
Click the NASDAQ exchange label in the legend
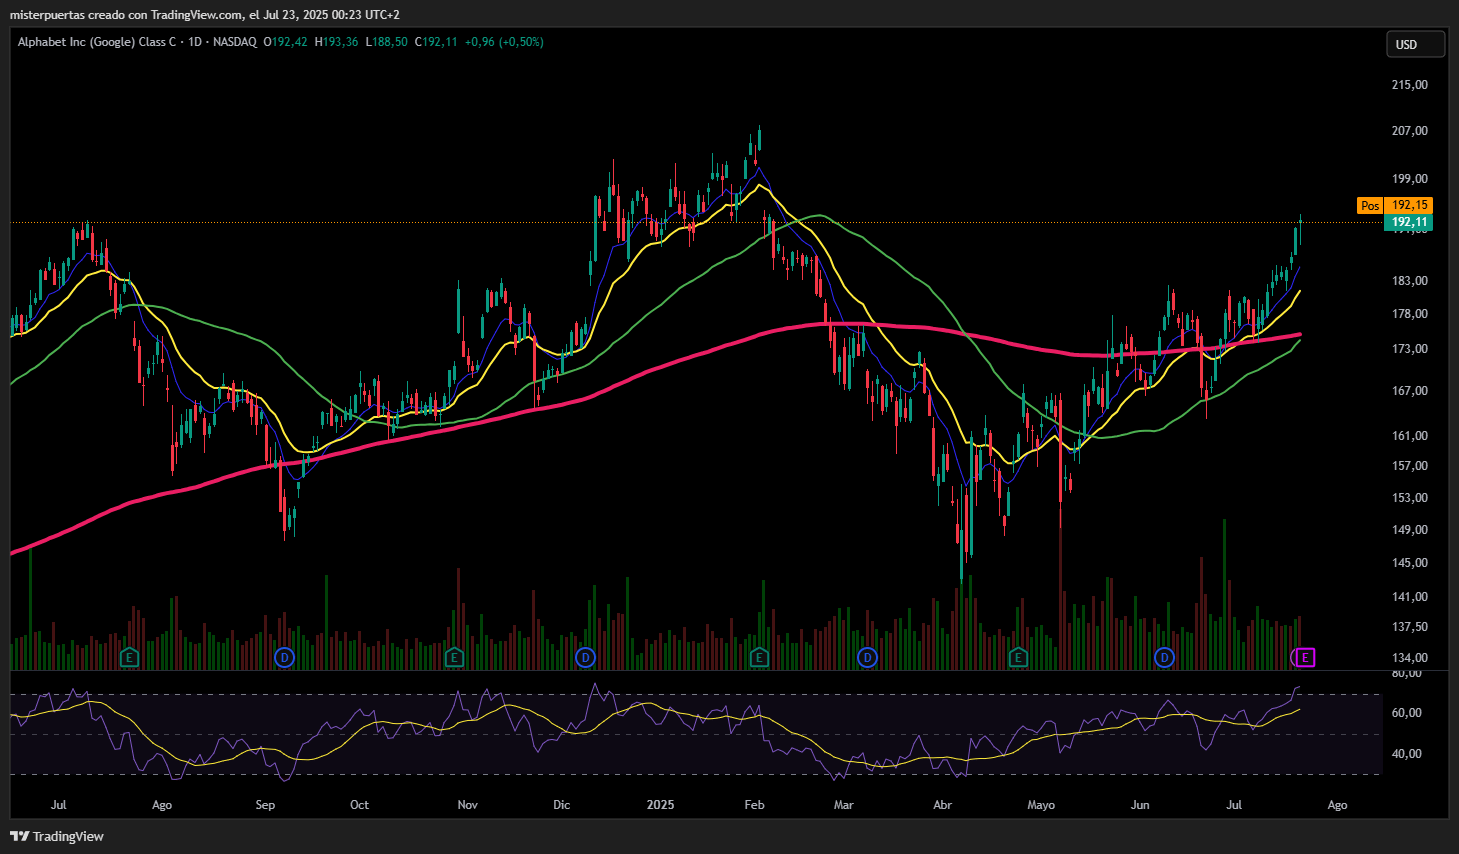(x=235, y=42)
